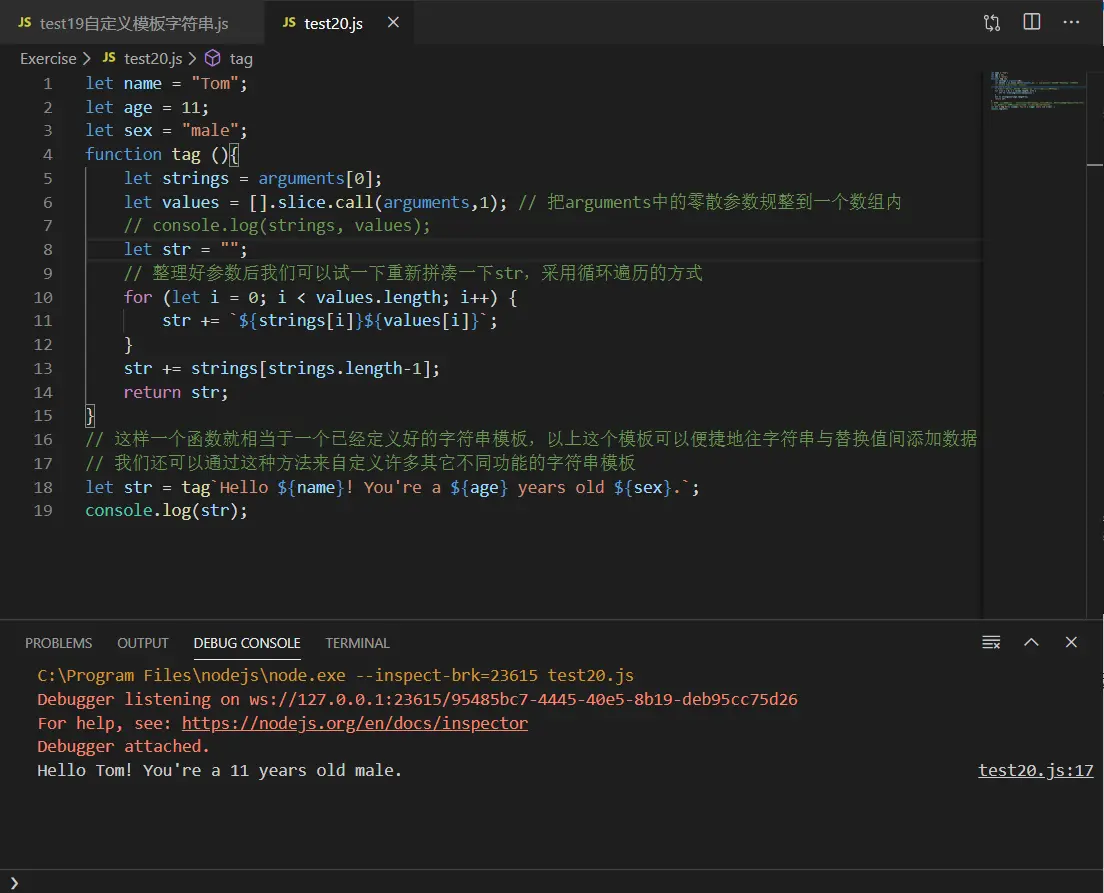Image resolution: width=1104 pixels, height=893 pixels.
Task: Split the editor to the right
Action: pos(1031,22)
